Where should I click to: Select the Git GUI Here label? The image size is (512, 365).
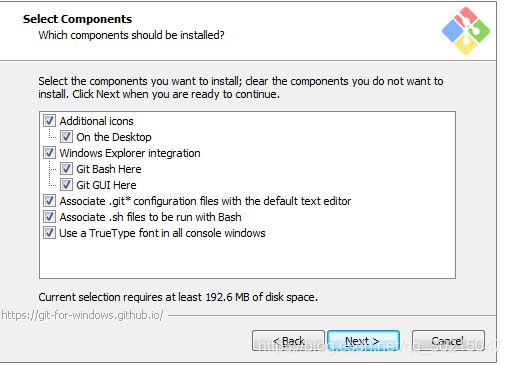point(106,185)
